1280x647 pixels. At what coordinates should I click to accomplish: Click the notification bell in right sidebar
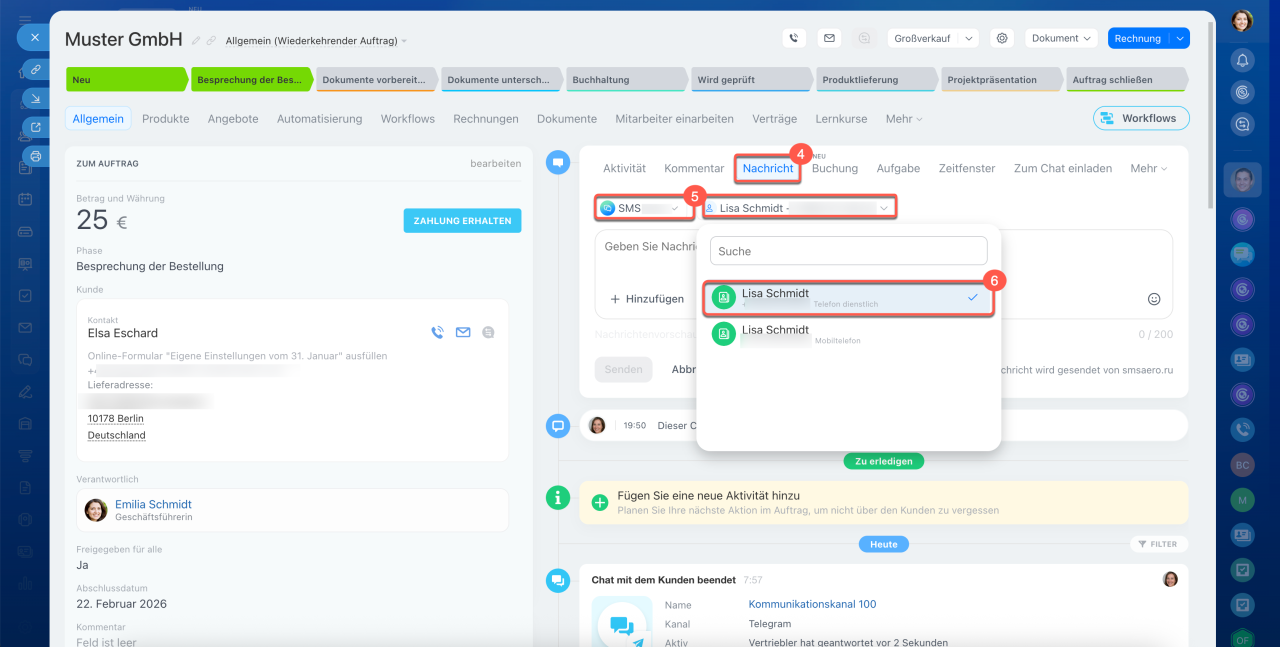1242,60
